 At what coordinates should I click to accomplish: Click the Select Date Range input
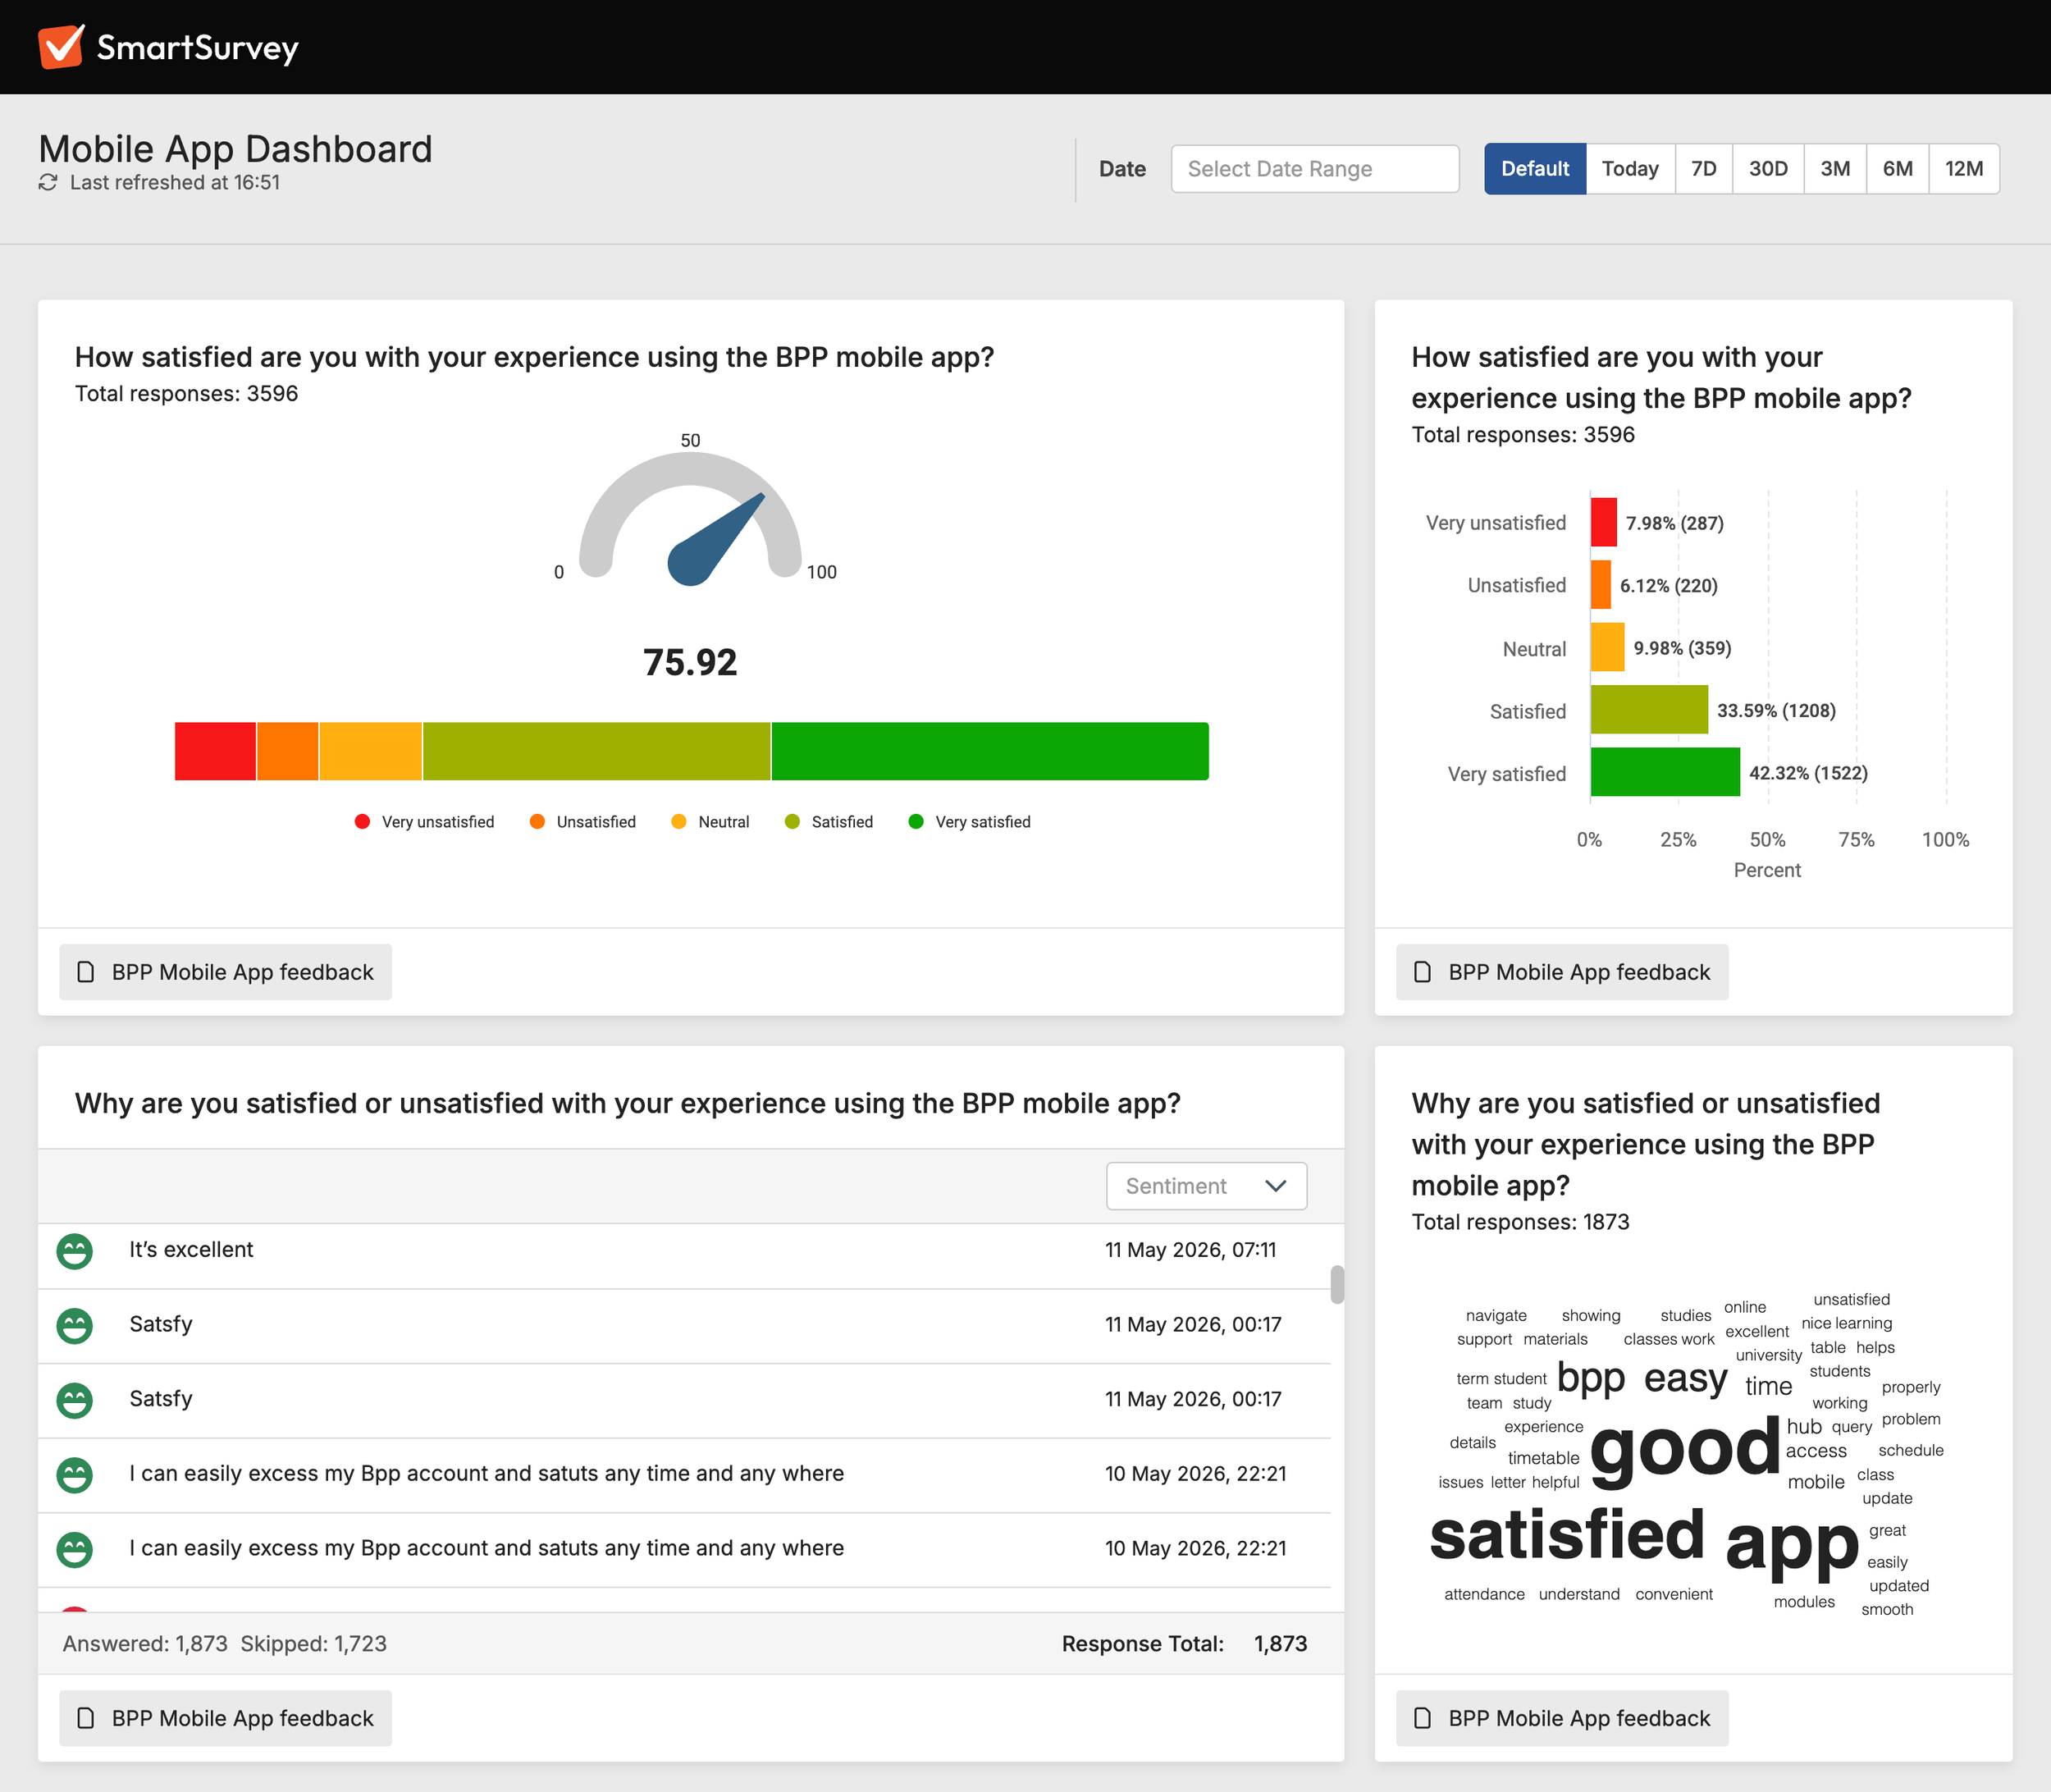coord(1315,169)
